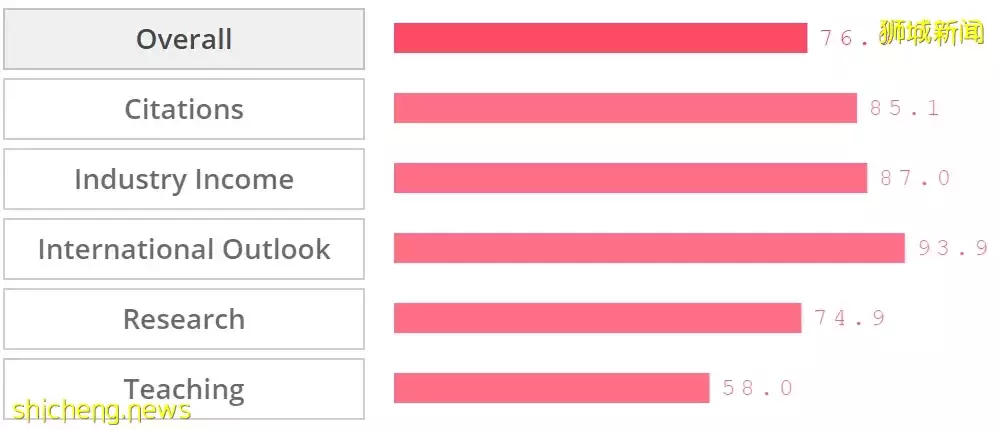The height and width of the screenshot is (430, 999).
Task: Open the Citations category button
Action: (184, 109)
